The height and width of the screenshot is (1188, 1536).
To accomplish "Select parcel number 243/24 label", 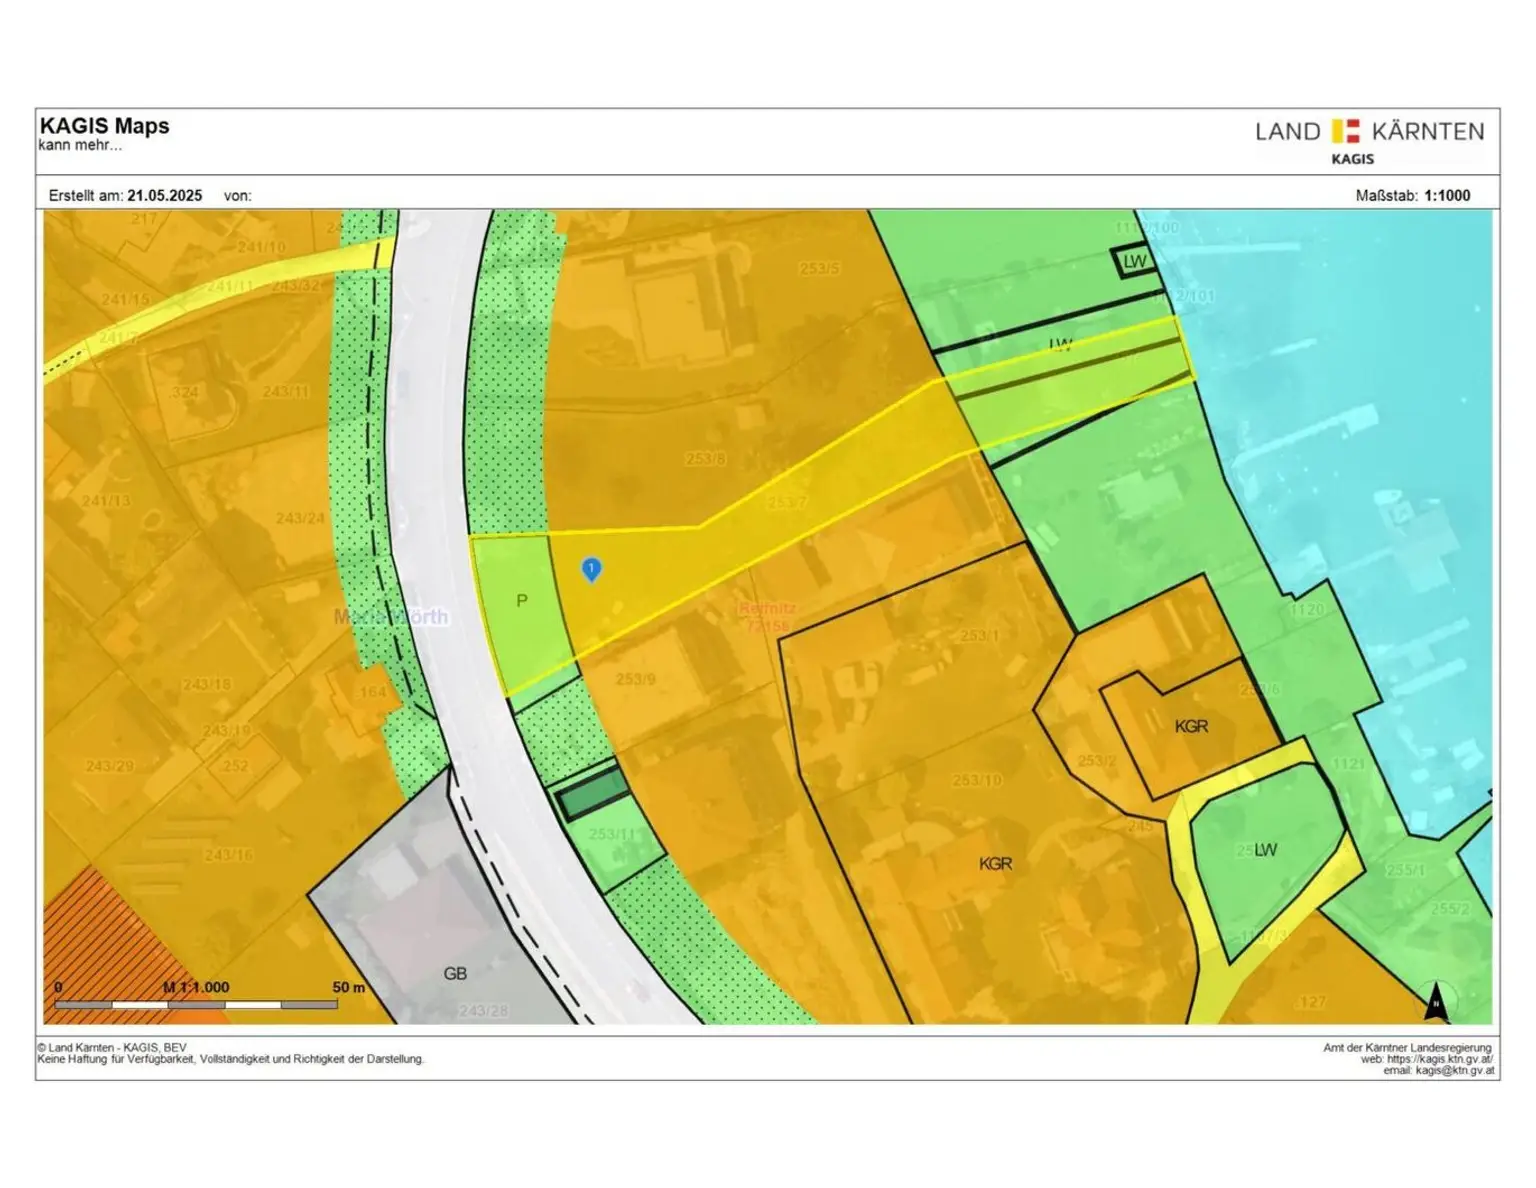I will pyautogui.click(x=300, y=518).
